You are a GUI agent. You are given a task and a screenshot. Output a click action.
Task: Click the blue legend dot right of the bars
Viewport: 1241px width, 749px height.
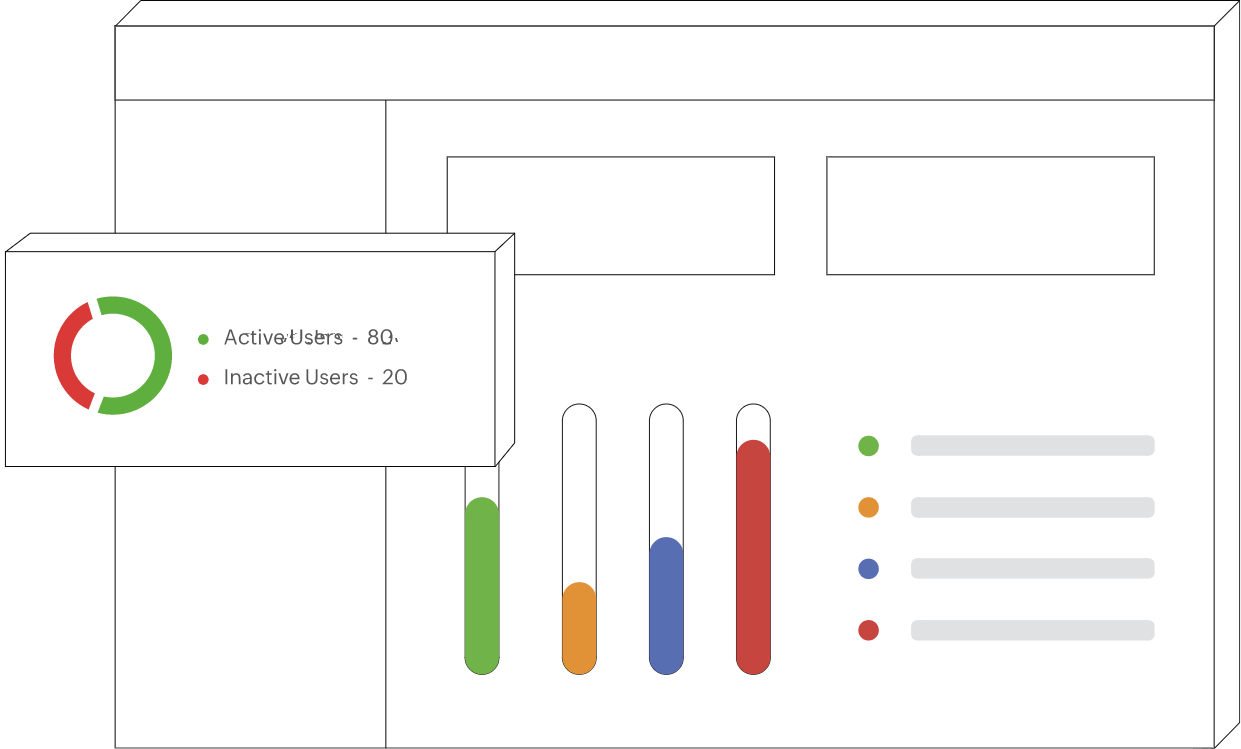(x=868, y=569)
